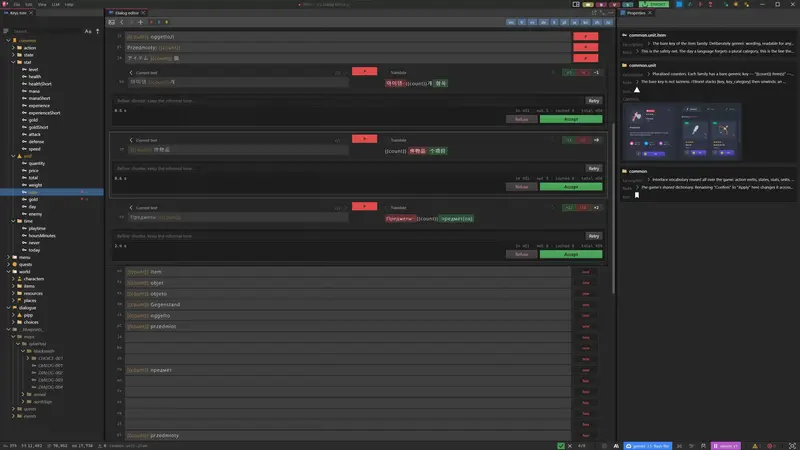Expand the common.unit.item description

[648, 44]
